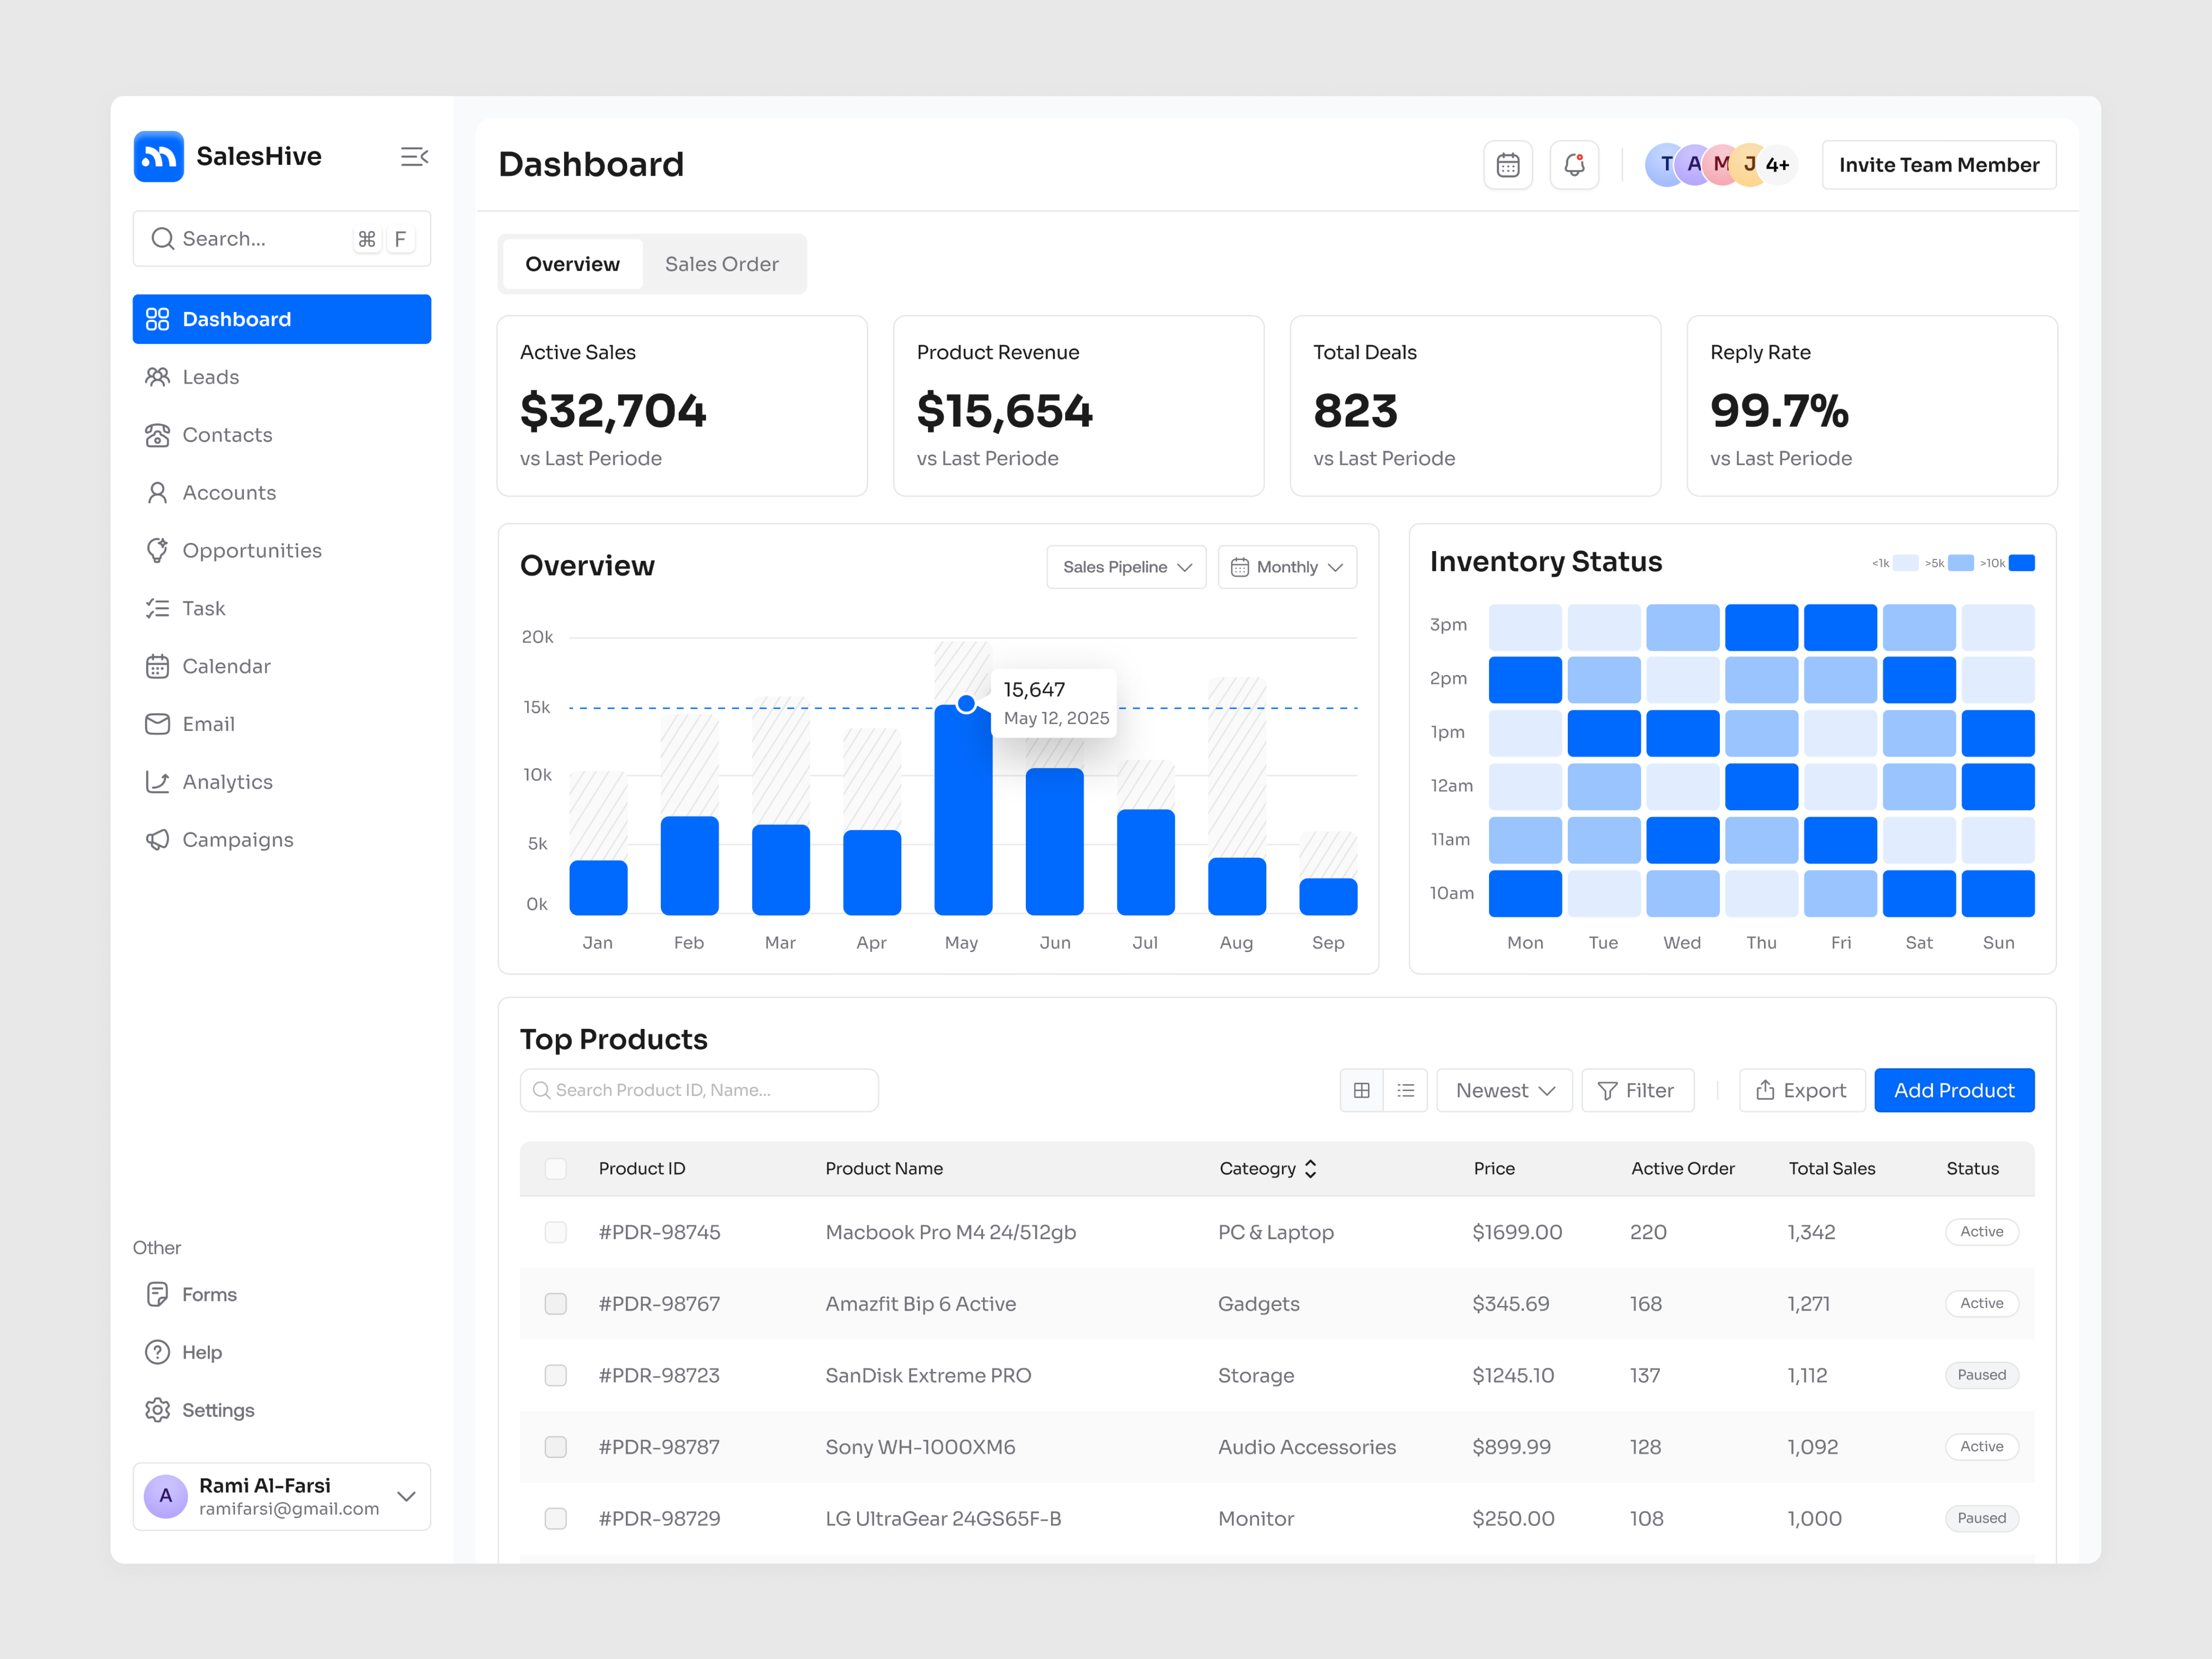Open the Overview tab

click(571, 264)
